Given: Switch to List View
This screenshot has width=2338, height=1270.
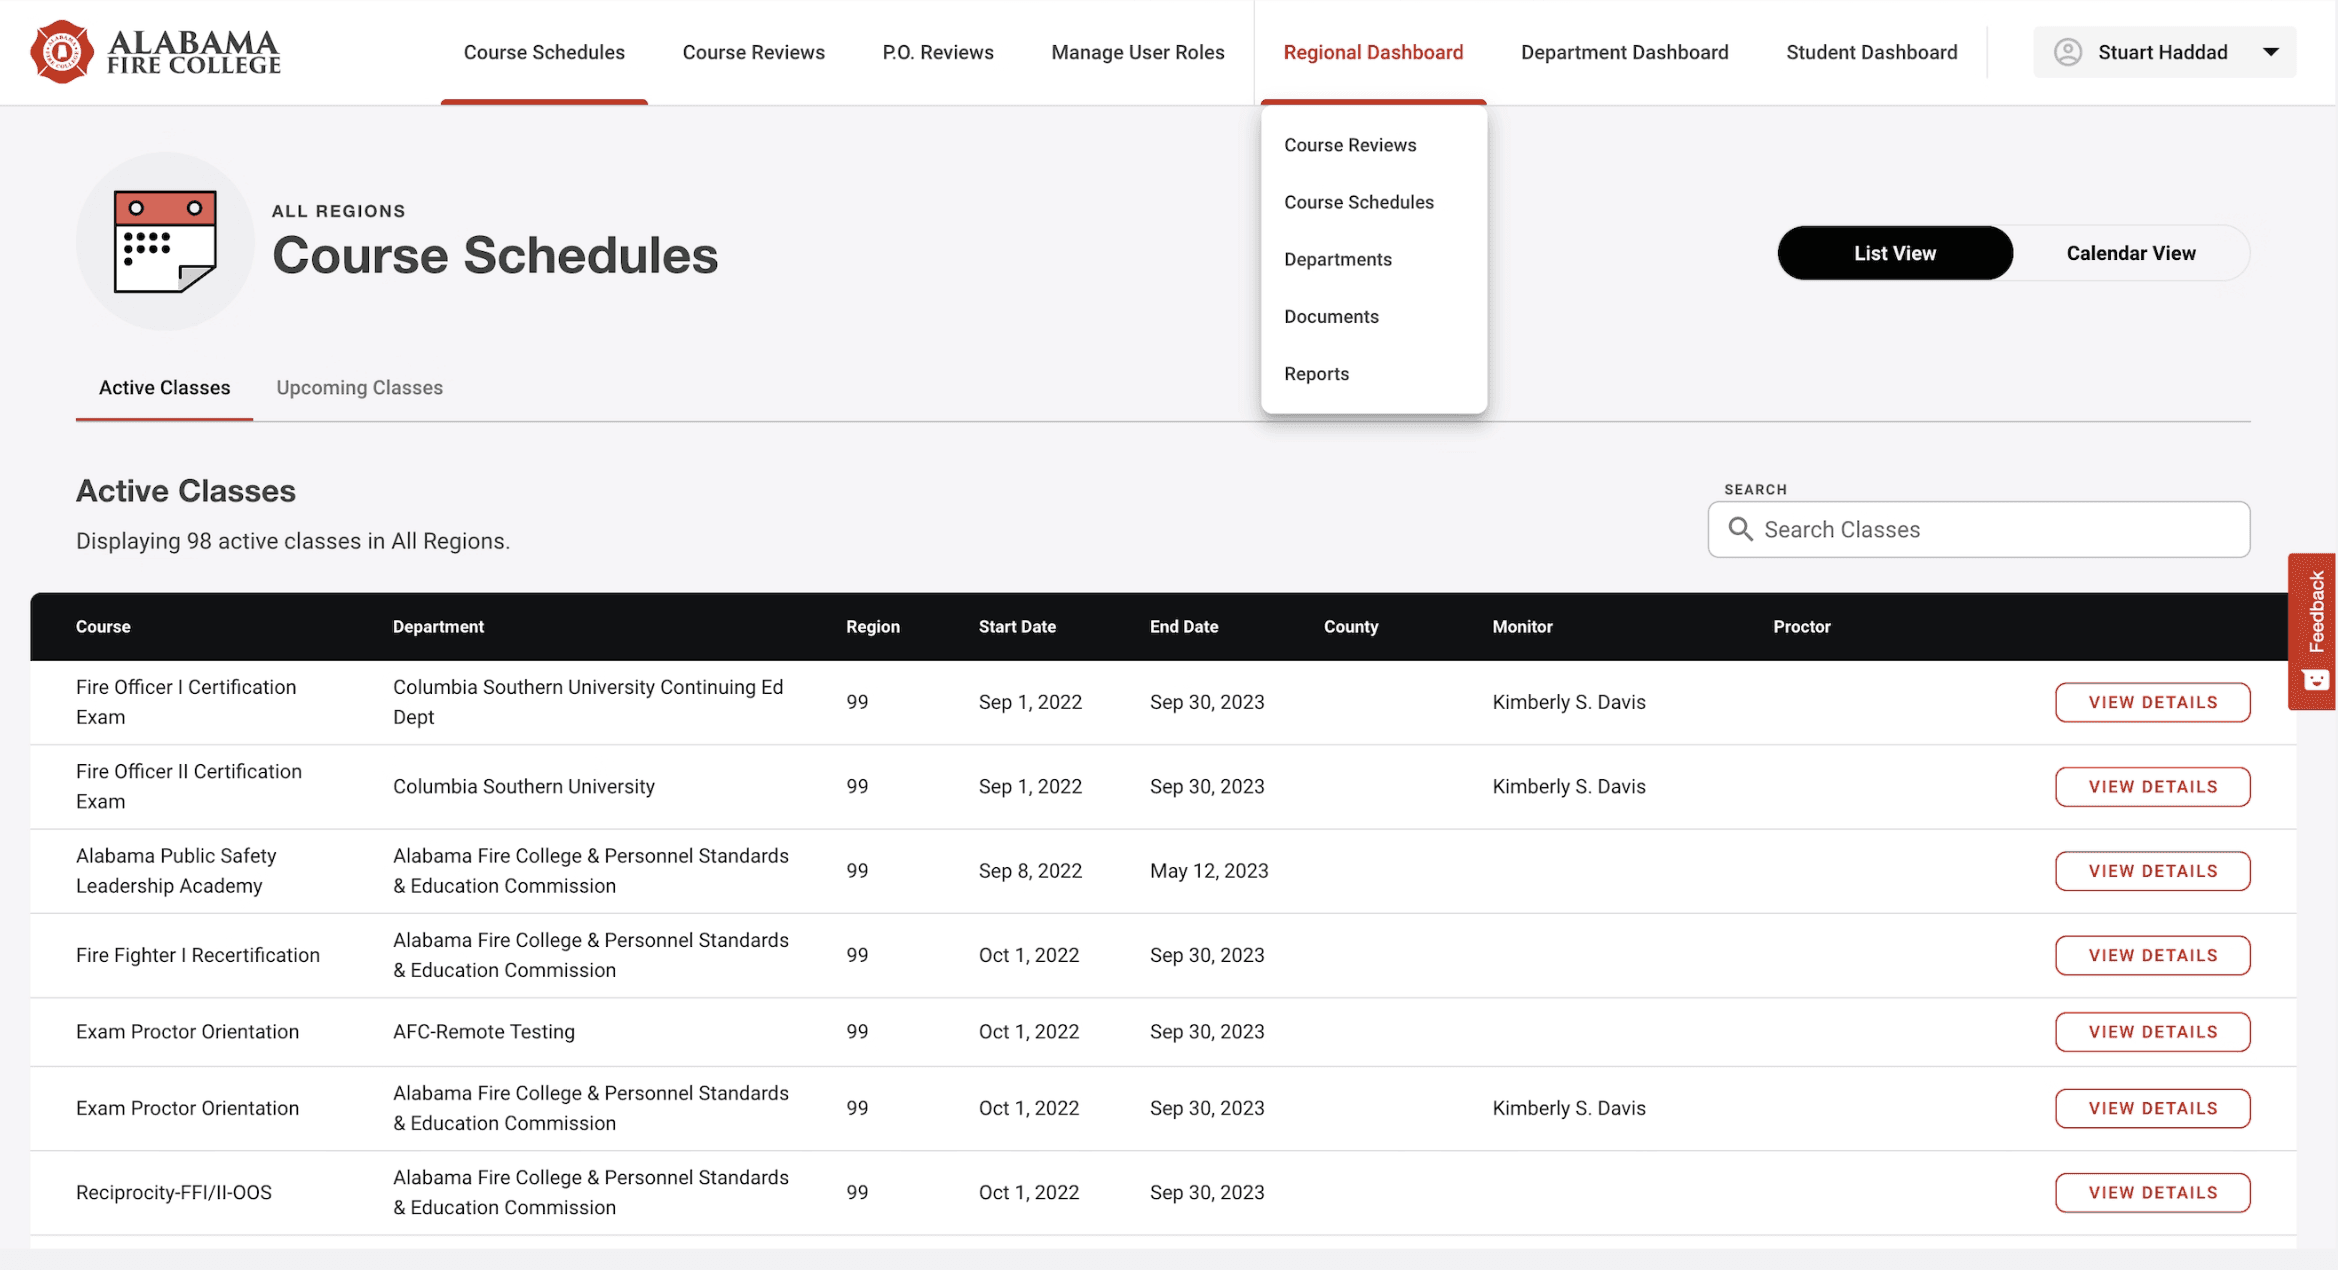Looking at the screenshot, I should coord(1894,253).
